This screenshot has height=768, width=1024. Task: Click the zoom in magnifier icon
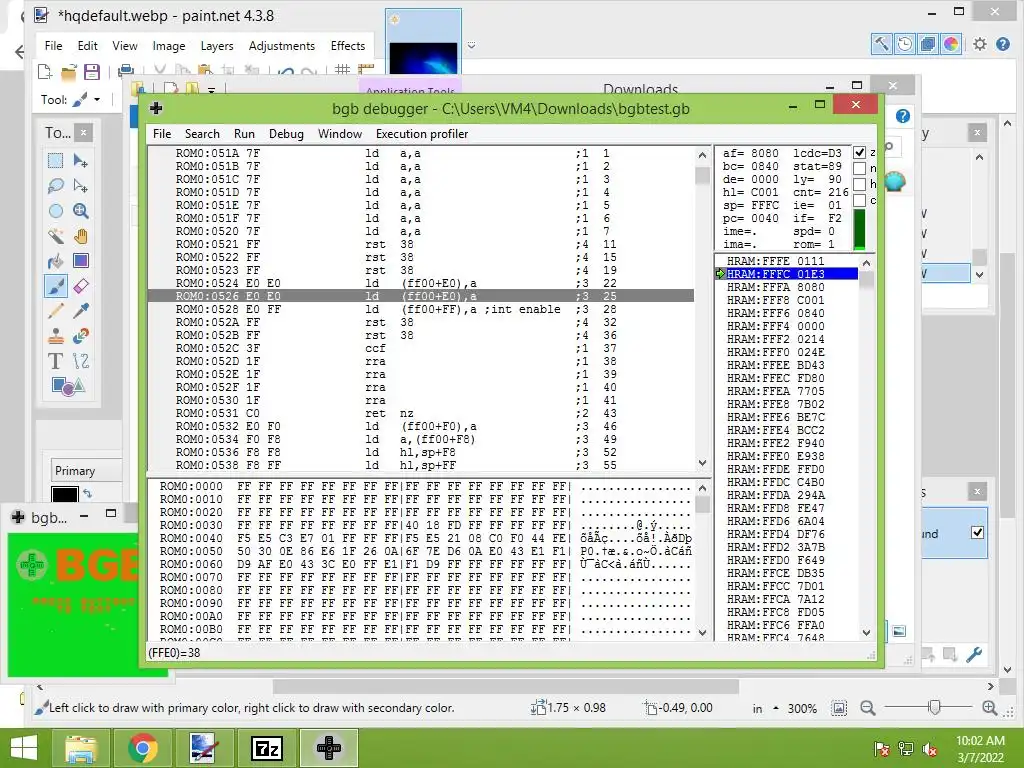989,708
